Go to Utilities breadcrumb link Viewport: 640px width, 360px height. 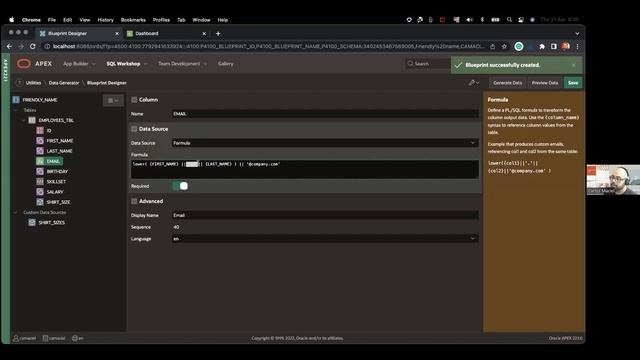click(33, 83)
